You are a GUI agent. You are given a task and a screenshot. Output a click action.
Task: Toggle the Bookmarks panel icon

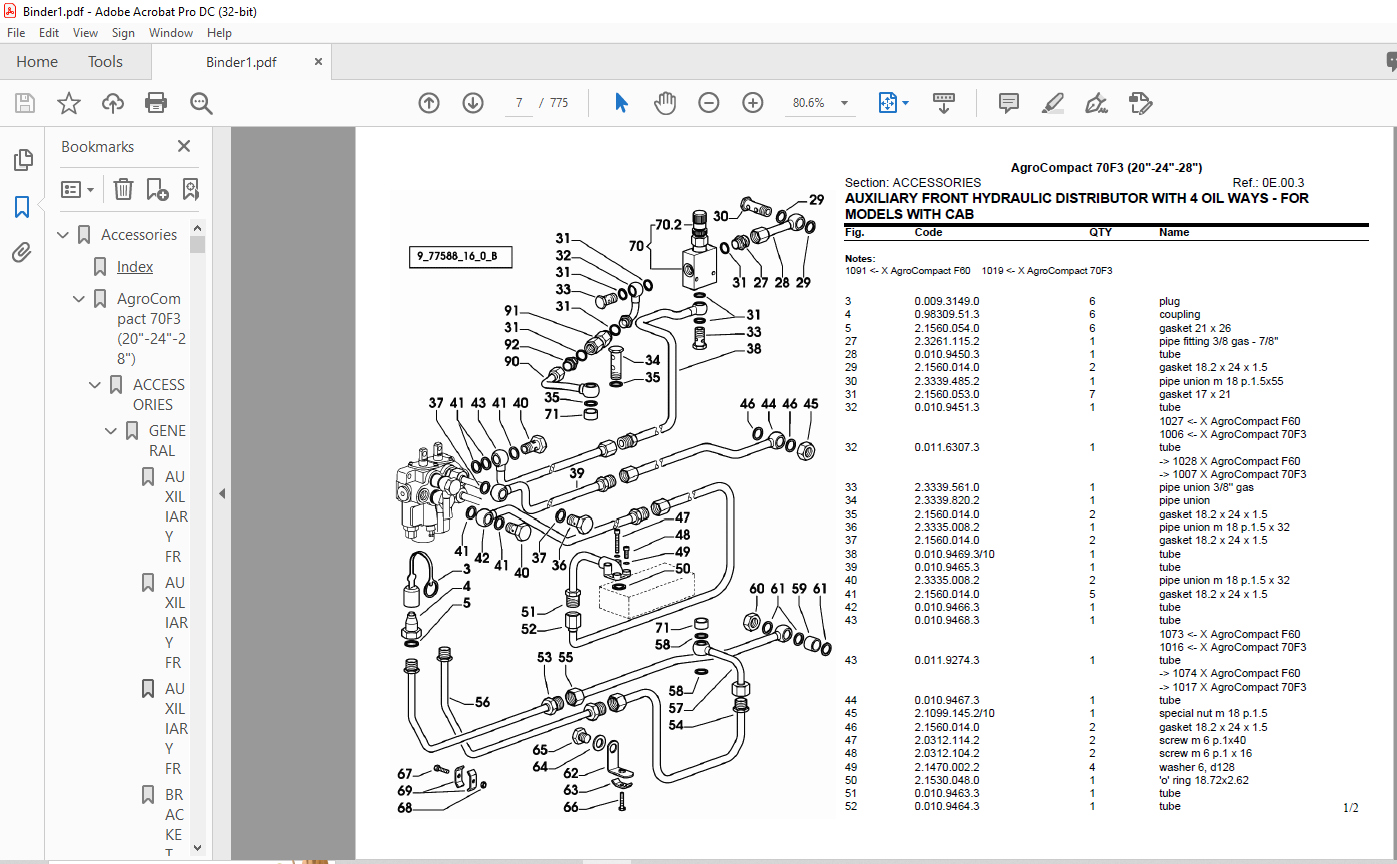(22, 207)
